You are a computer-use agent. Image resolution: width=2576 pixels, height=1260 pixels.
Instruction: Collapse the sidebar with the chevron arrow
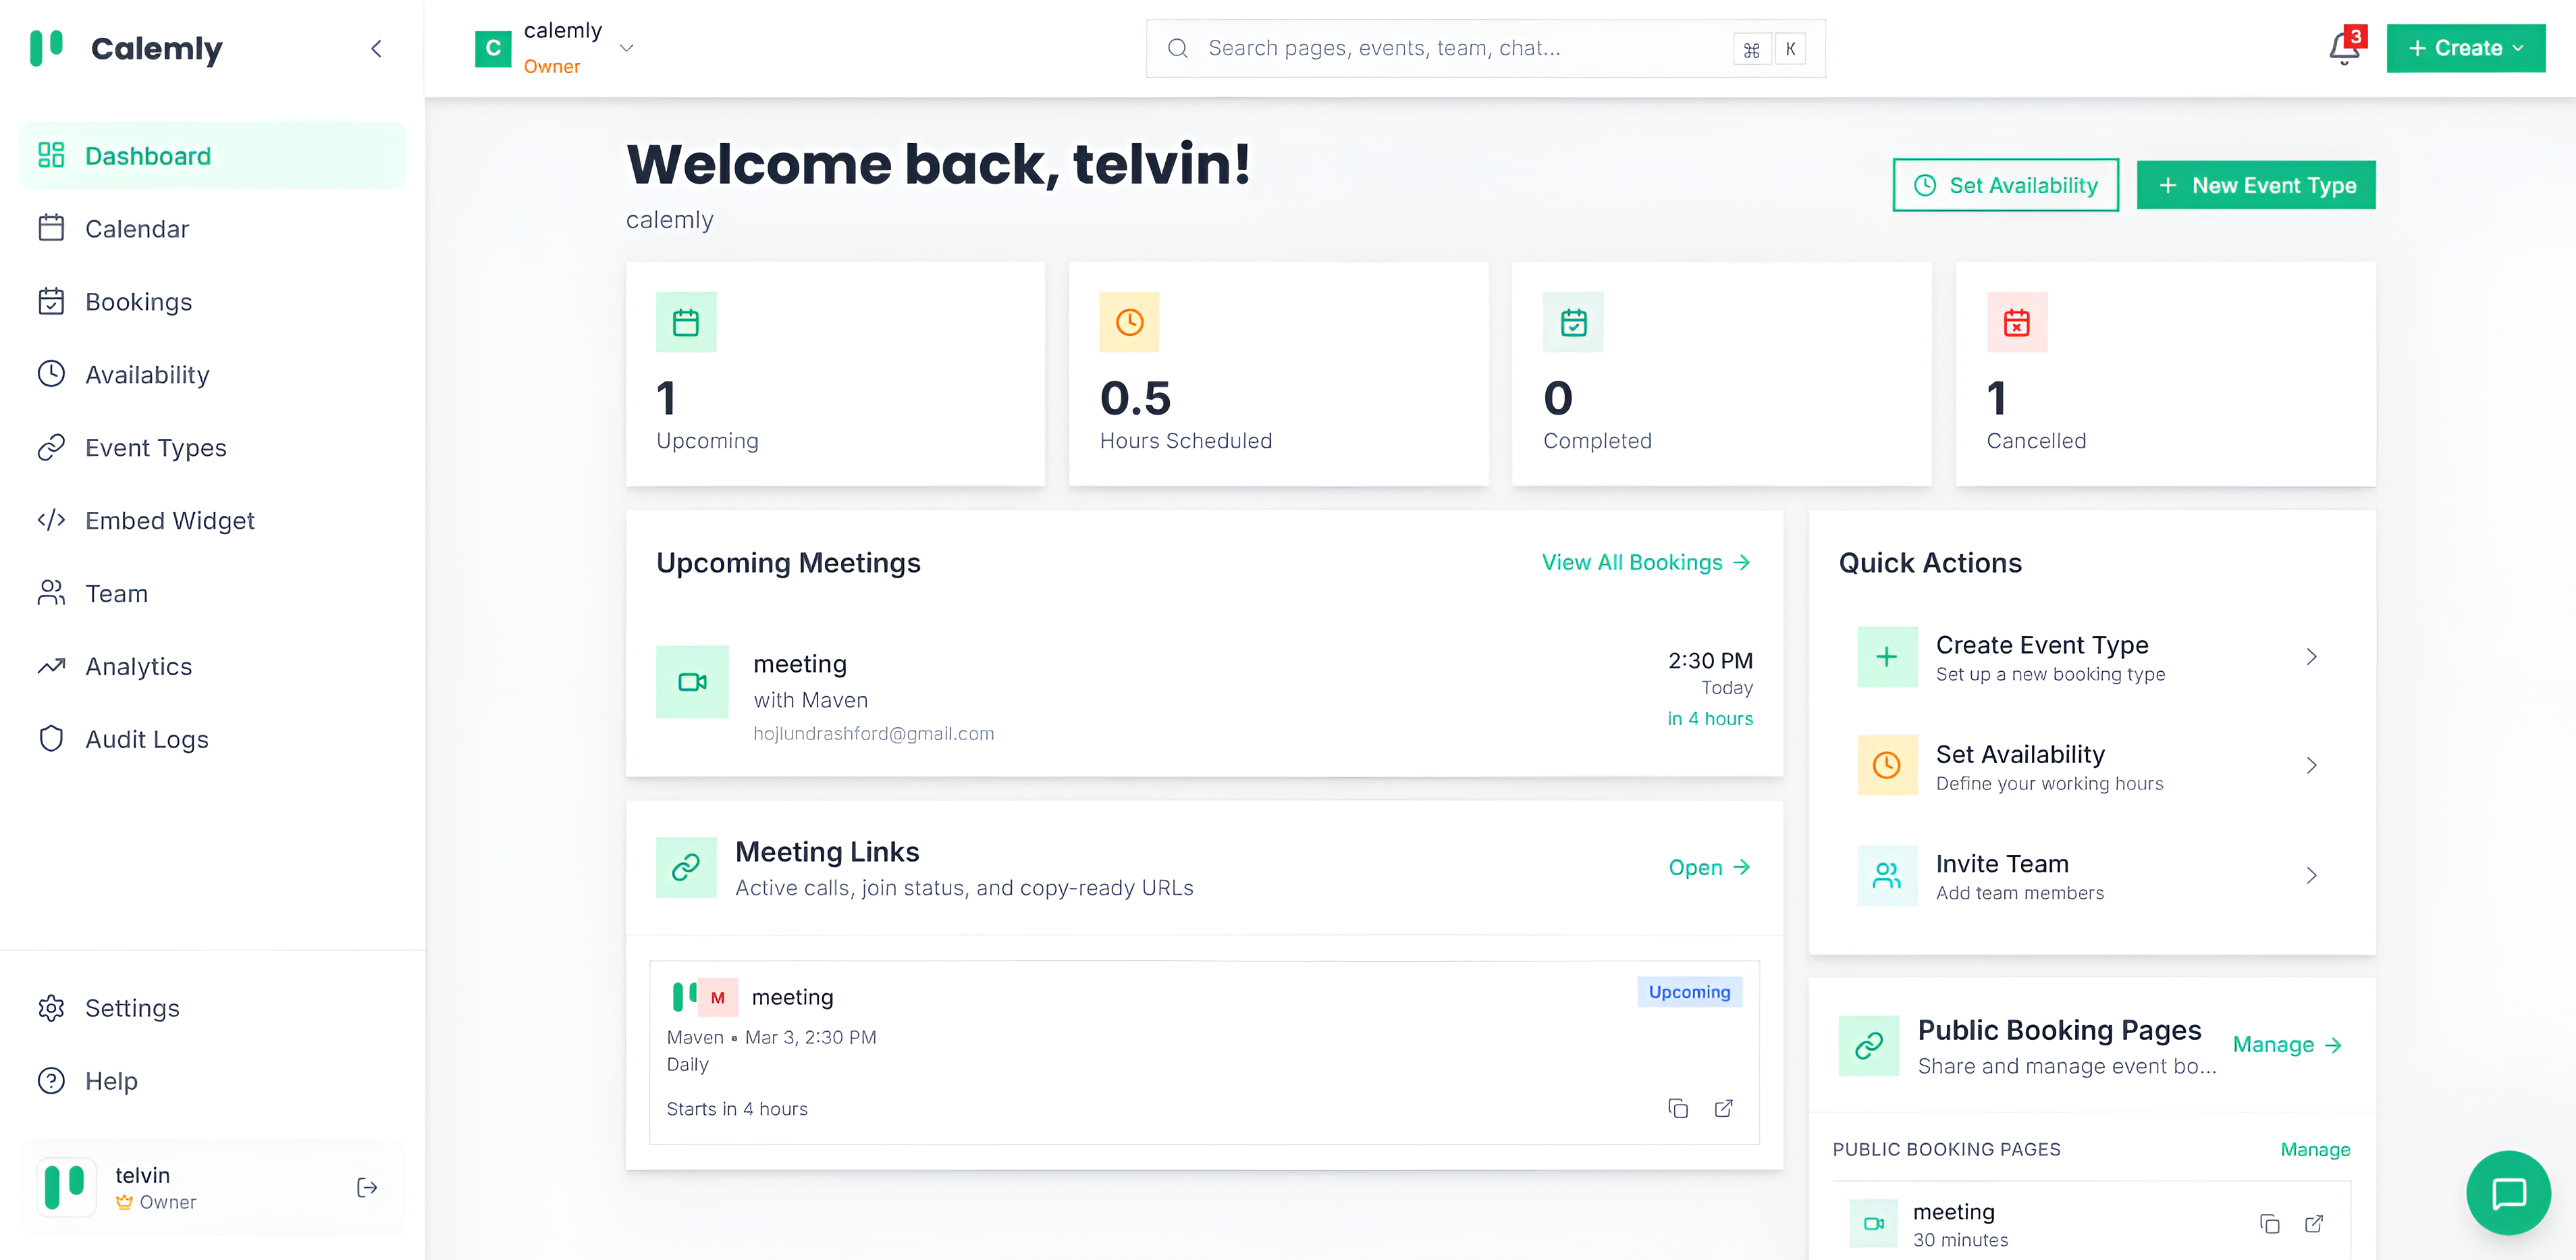(376, 48)
